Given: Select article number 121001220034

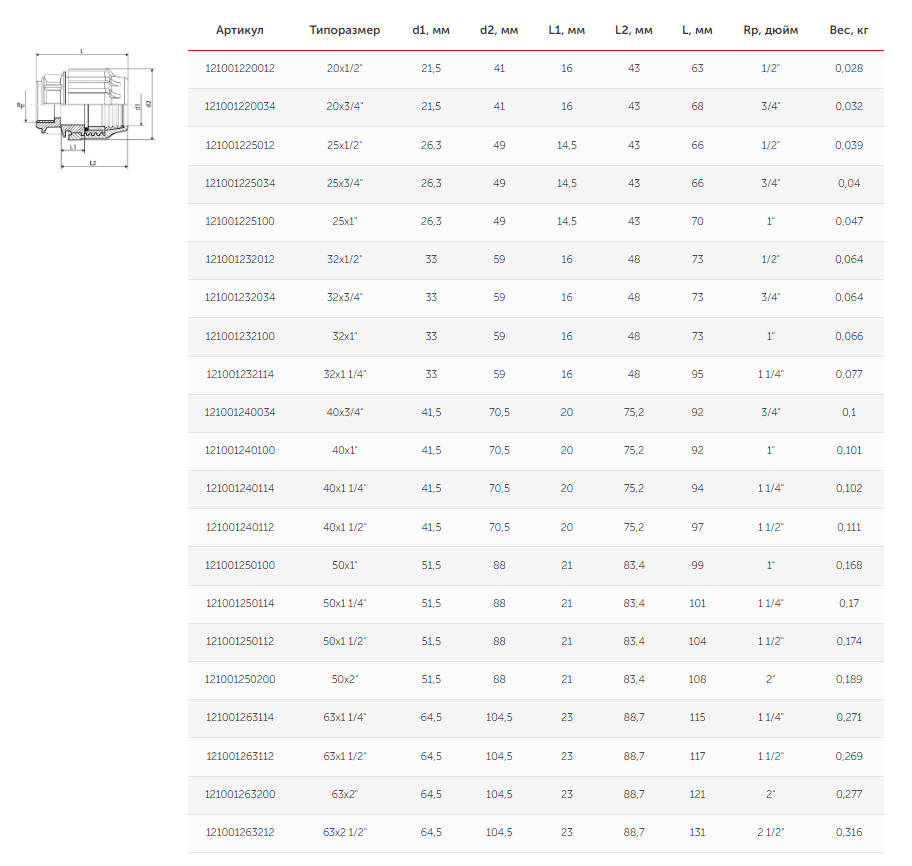Looking at the screenshot, I should (x=240, y=106).
